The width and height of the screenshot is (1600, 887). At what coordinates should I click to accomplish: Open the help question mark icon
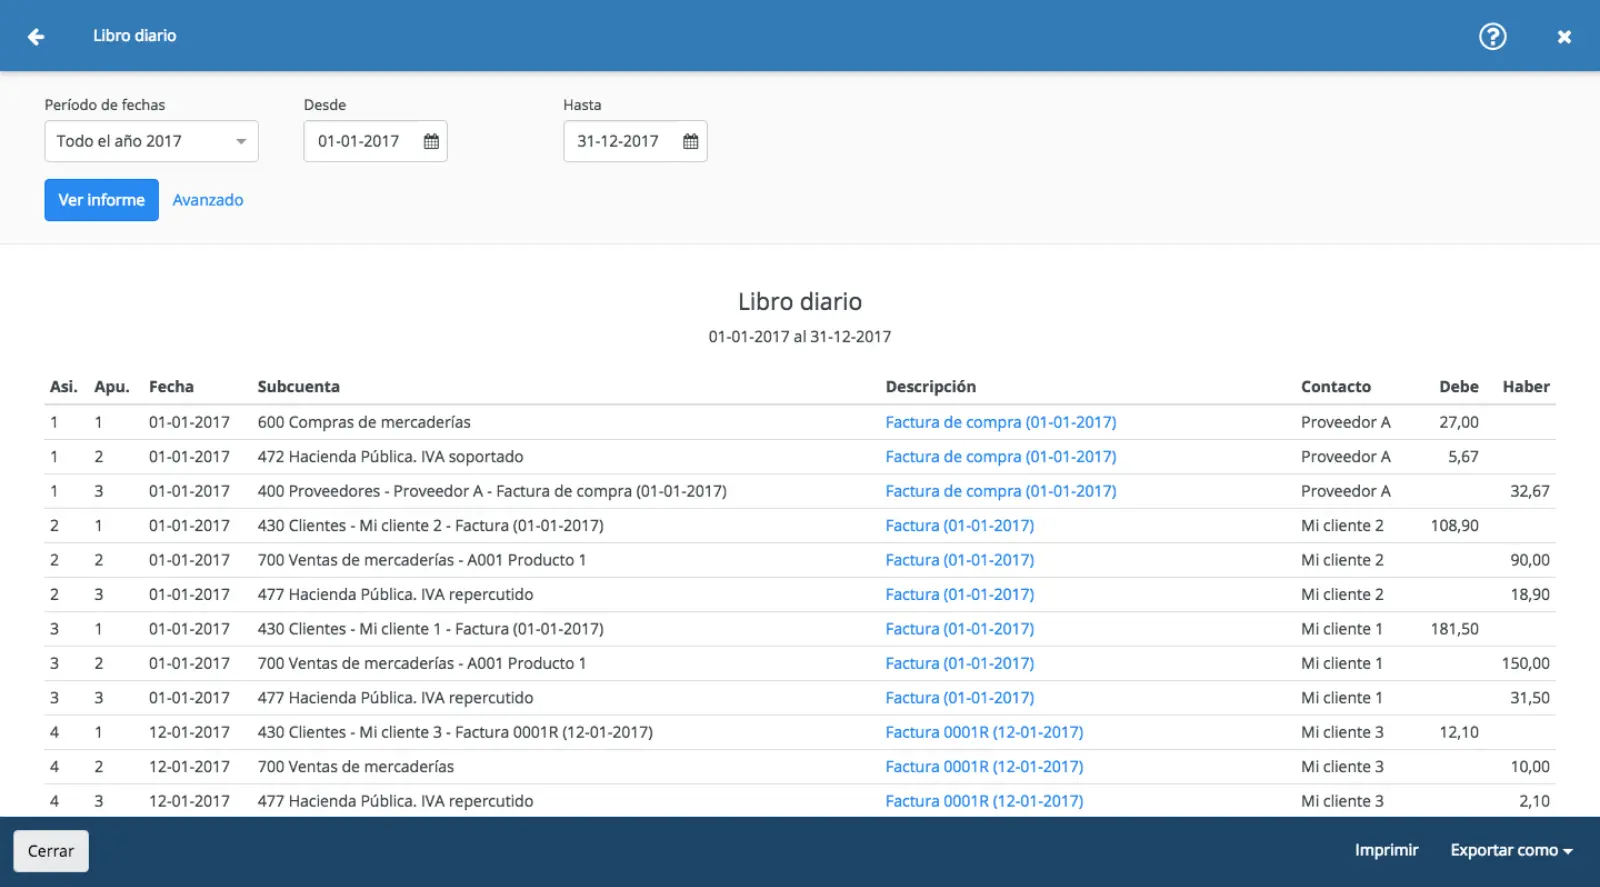pos(1492,37)
